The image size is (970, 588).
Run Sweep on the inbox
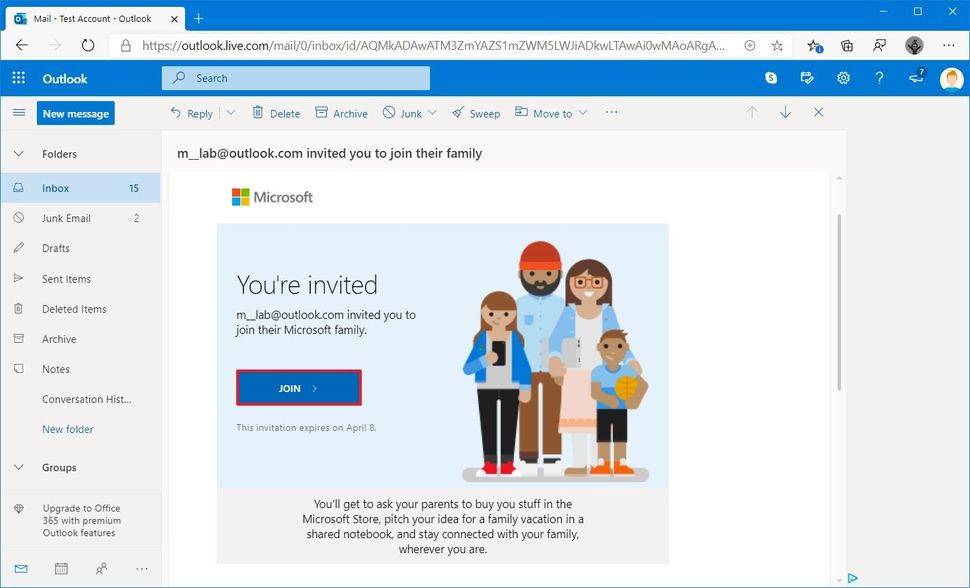[x=476, y=113]
